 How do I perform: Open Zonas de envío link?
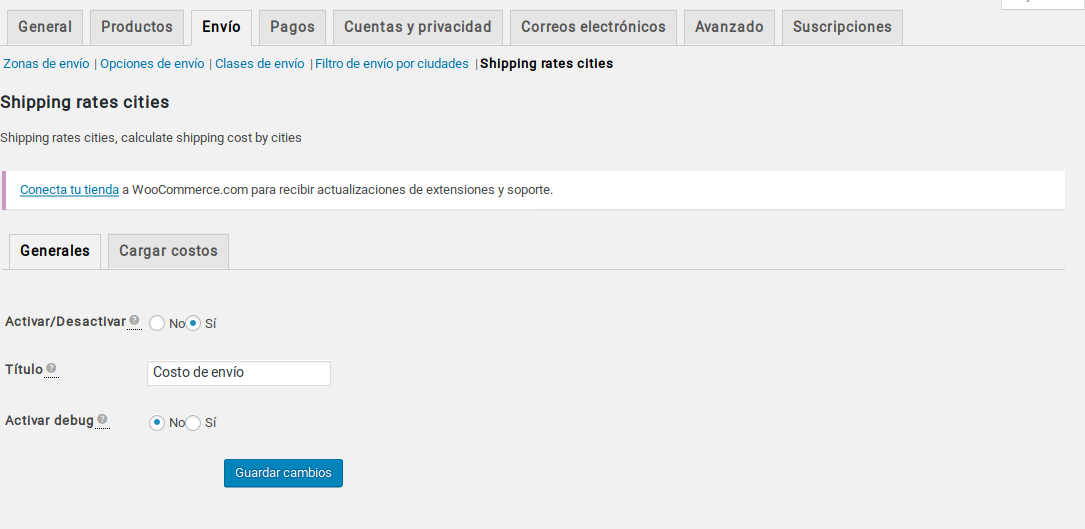coord(46,64)
